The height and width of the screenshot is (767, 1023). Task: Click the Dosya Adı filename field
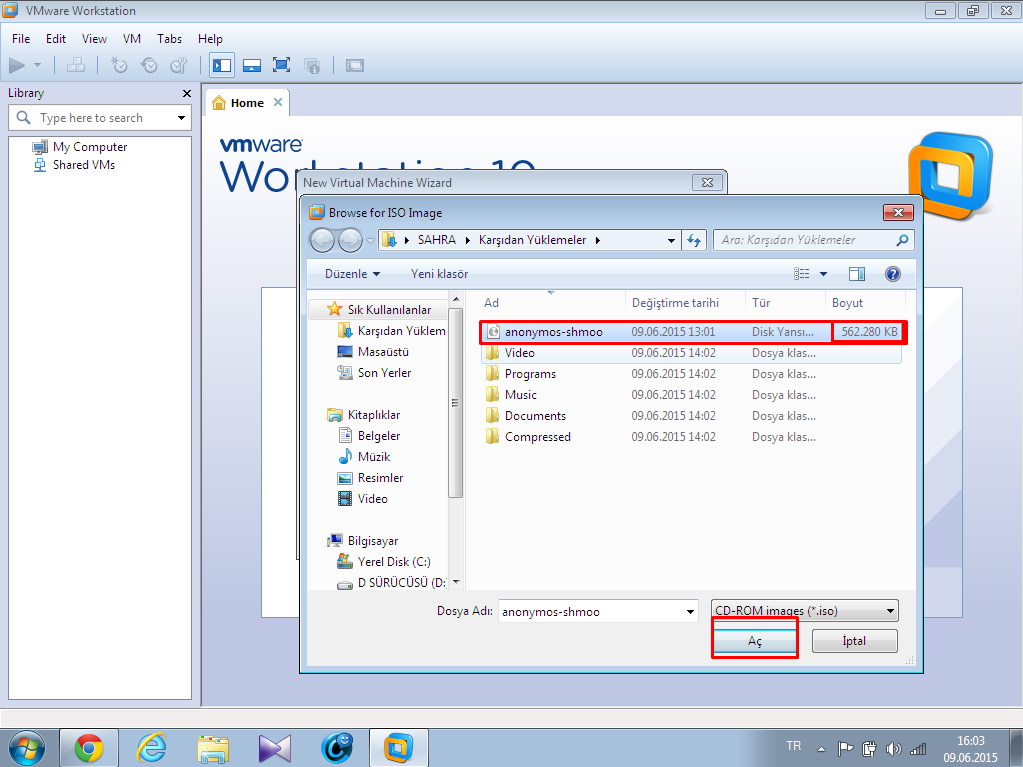(x=591, y=612)
